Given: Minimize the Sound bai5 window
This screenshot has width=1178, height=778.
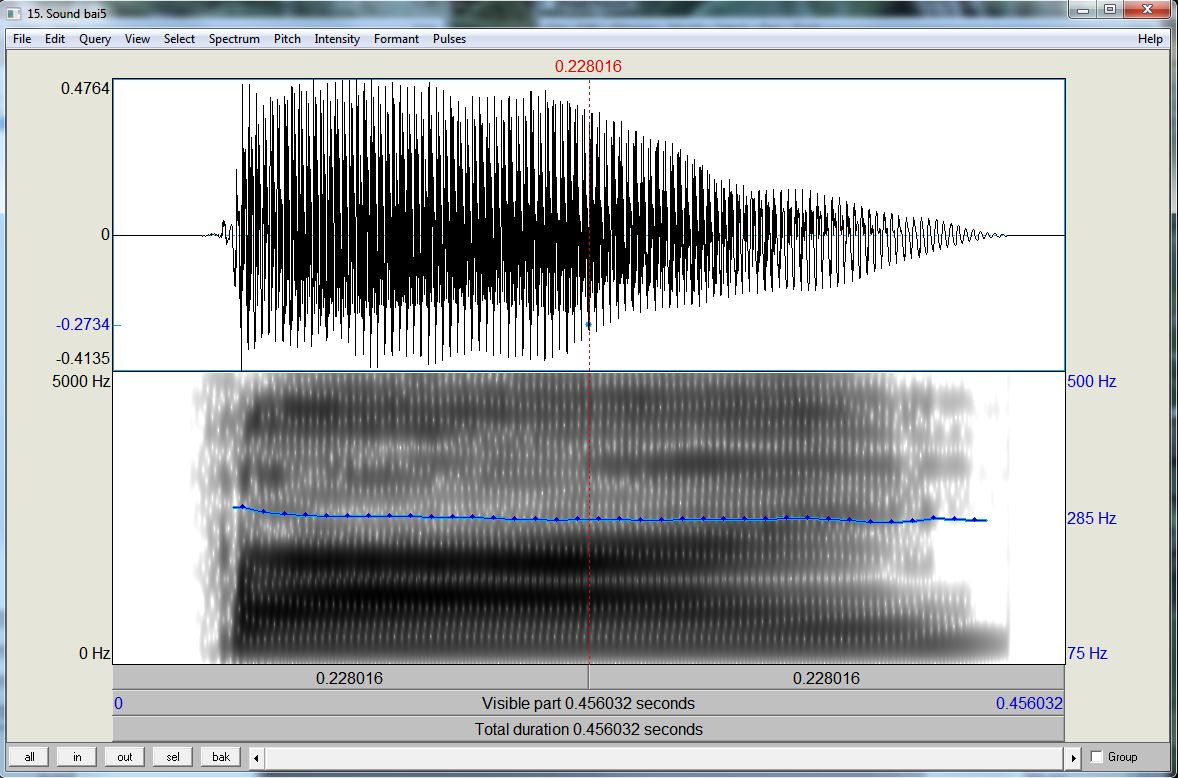Looking at the screenshot, I should 1083,10.
